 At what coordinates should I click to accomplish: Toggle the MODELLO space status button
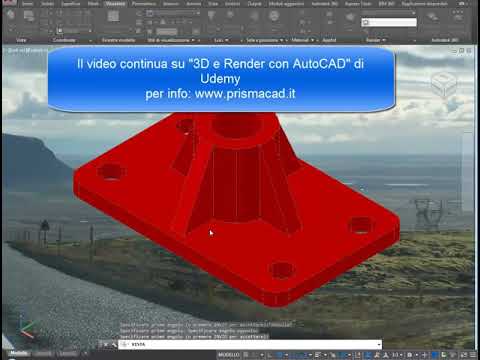point(228,355)
